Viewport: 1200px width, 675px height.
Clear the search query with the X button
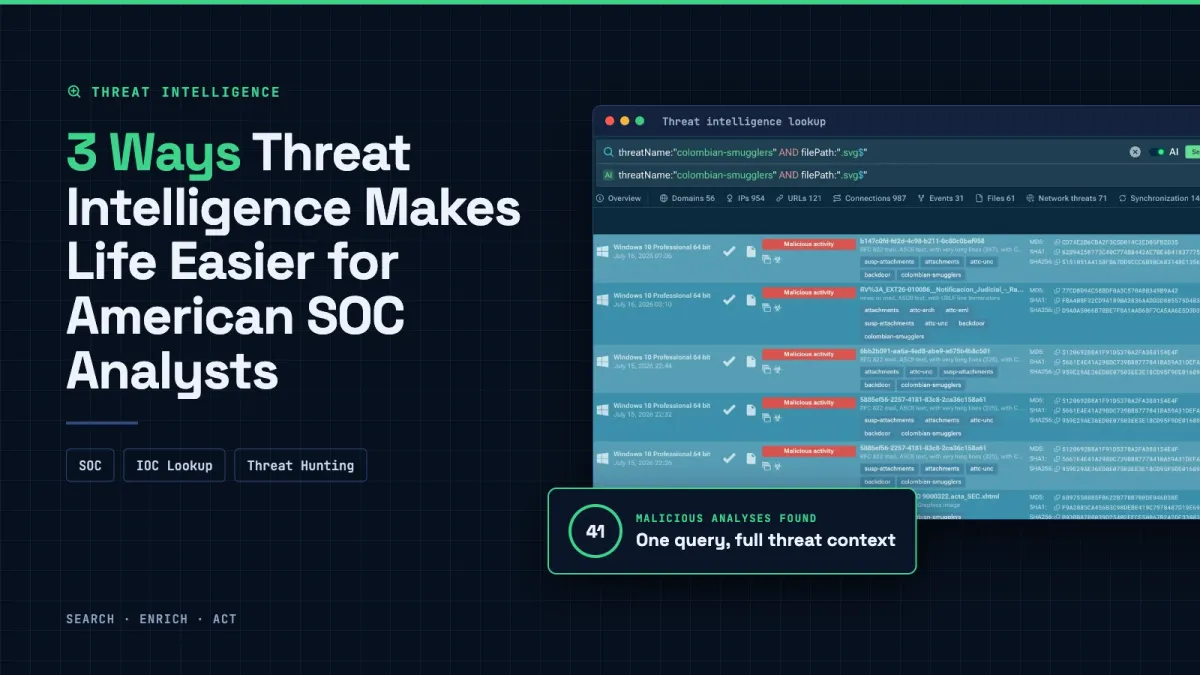click(x=1135, y=152)
